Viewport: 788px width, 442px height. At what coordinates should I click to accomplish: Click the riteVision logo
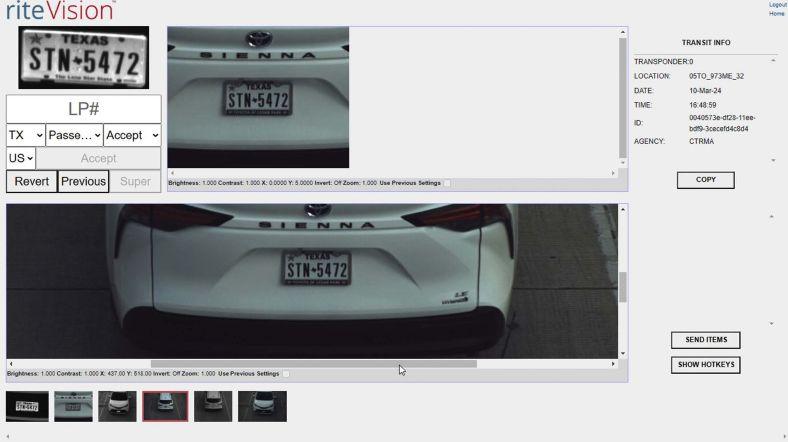point(61,11)
